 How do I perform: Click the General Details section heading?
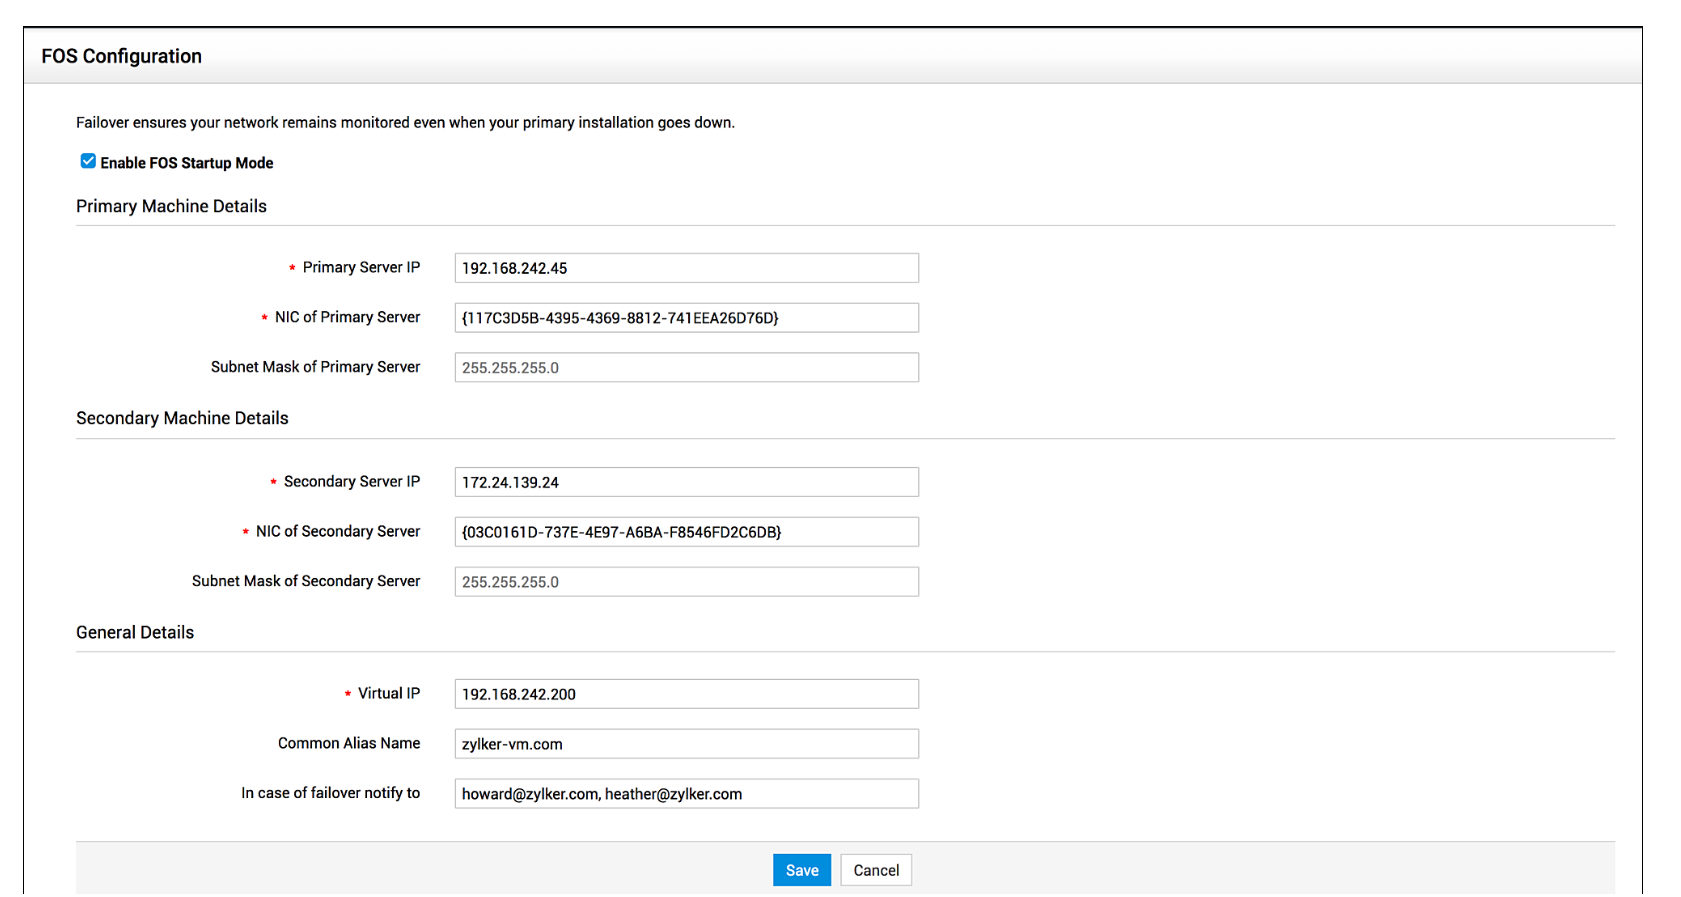tap(135, 632)
